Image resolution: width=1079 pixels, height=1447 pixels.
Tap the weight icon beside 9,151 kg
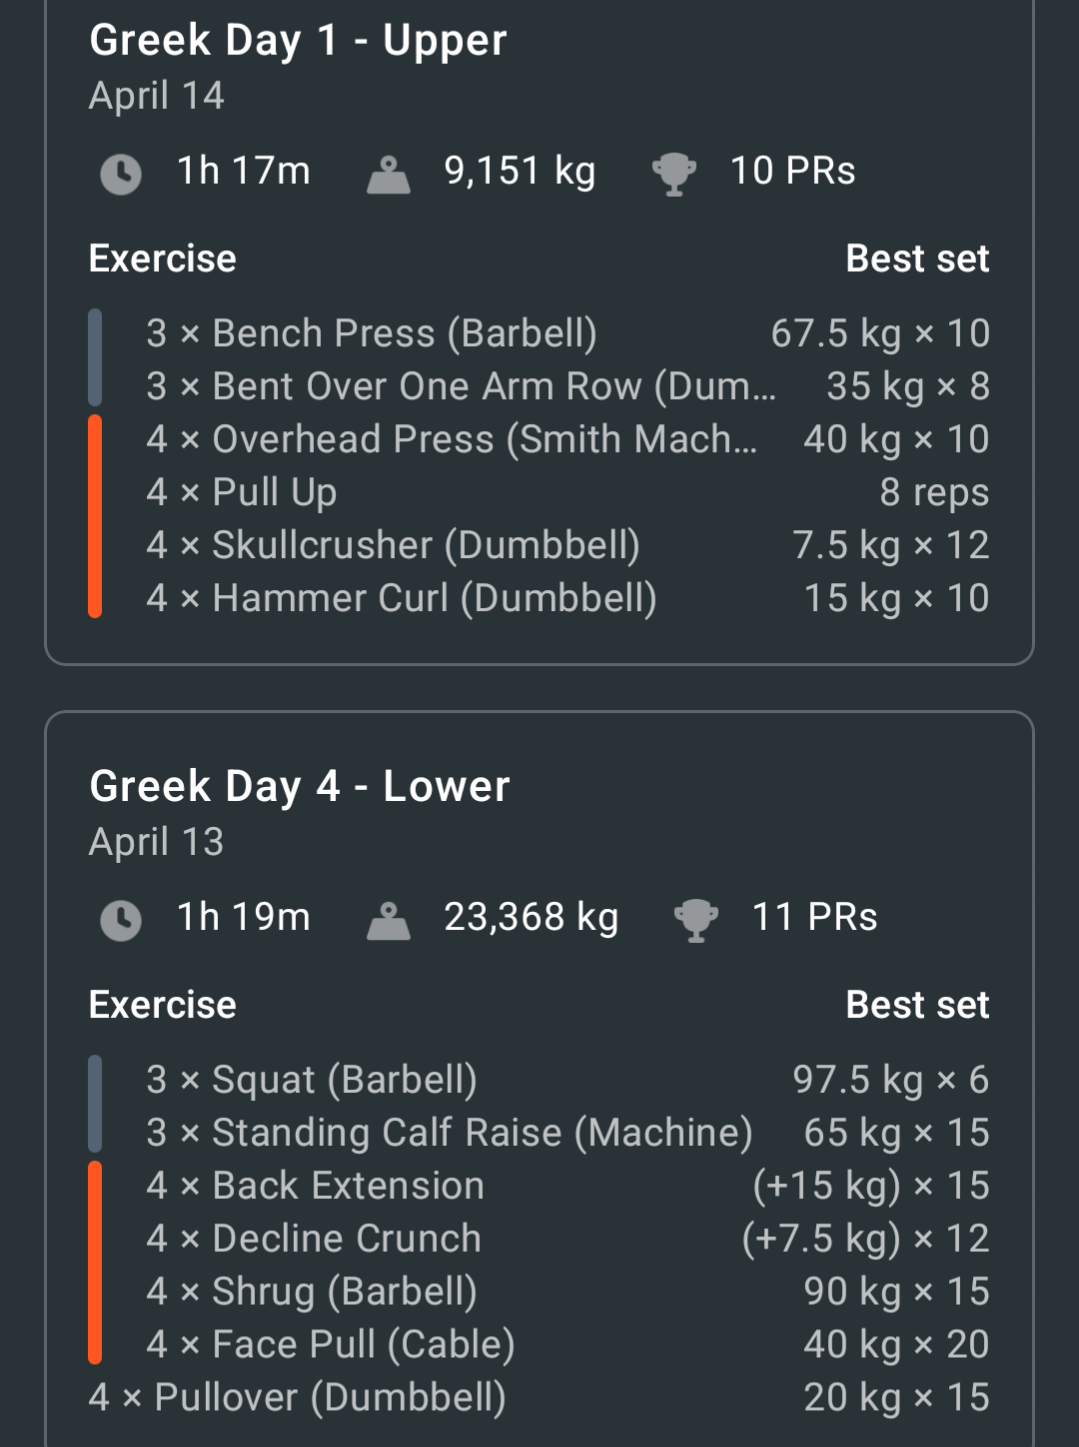coord(388,174)
